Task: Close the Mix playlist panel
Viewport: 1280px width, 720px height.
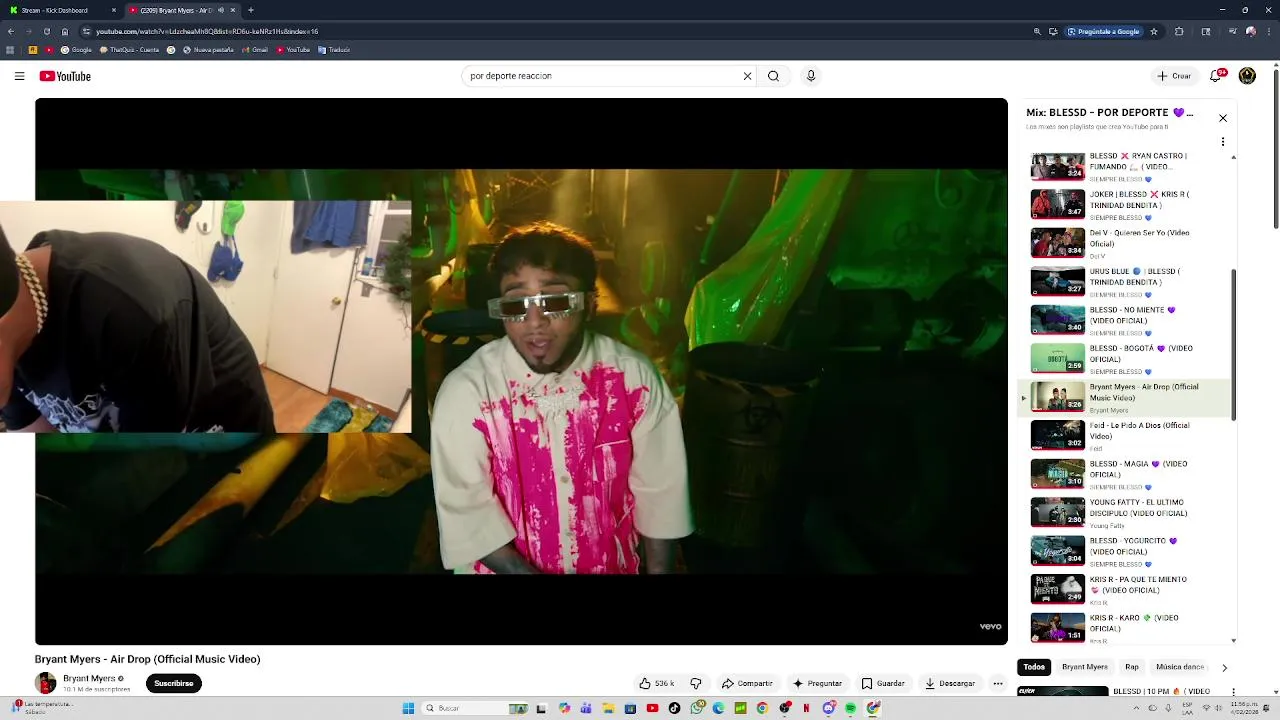Action: [x=1222, y=118]
